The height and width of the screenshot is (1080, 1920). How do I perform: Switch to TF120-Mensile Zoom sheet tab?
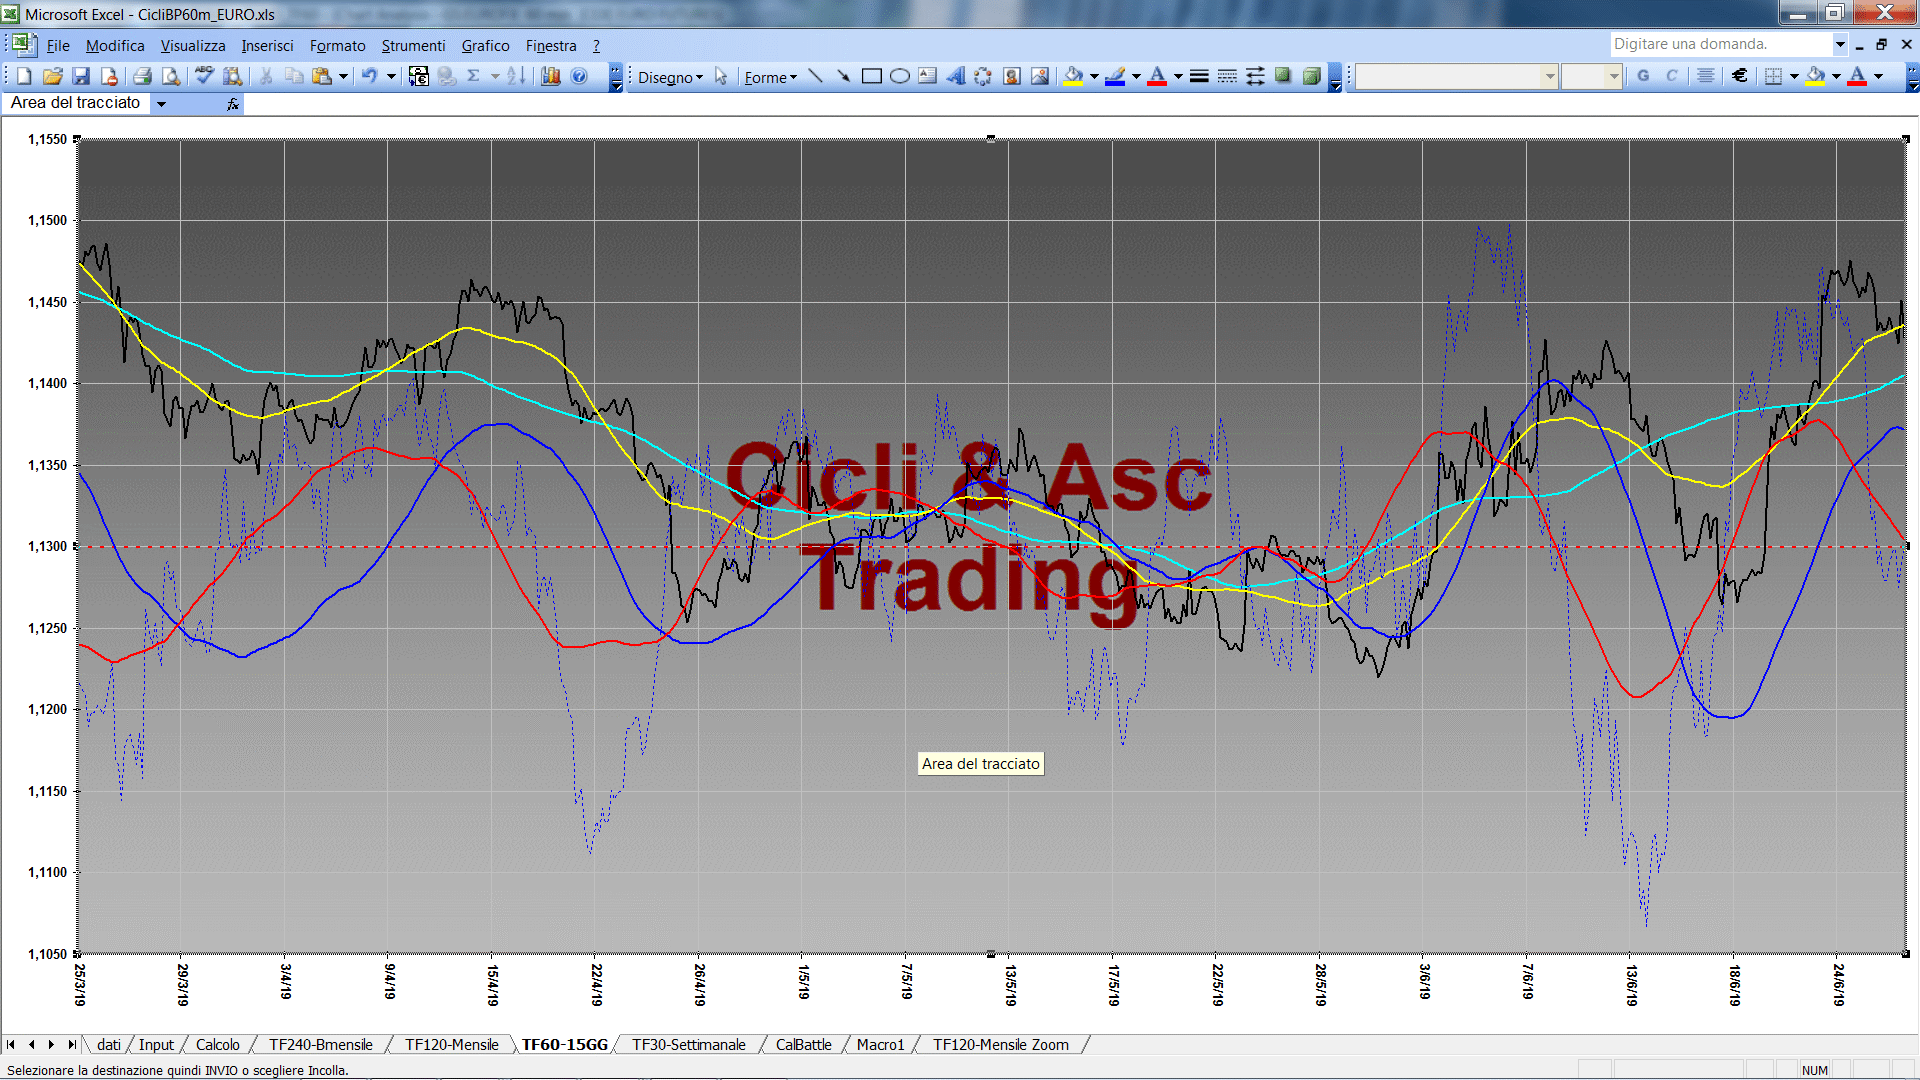pyautogui.click(x=1000, y=1044)
